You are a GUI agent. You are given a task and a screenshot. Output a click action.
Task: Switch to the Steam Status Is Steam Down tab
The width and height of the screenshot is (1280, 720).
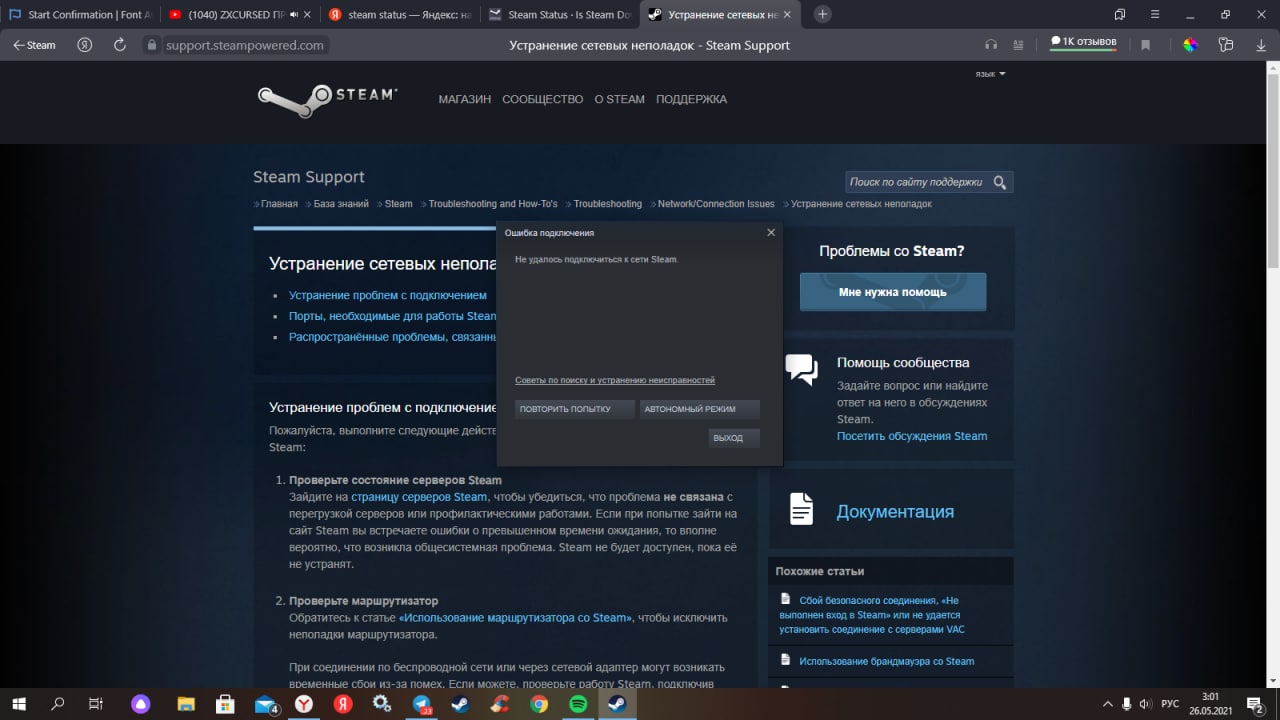pyautogui.click(x=559, y=14)
